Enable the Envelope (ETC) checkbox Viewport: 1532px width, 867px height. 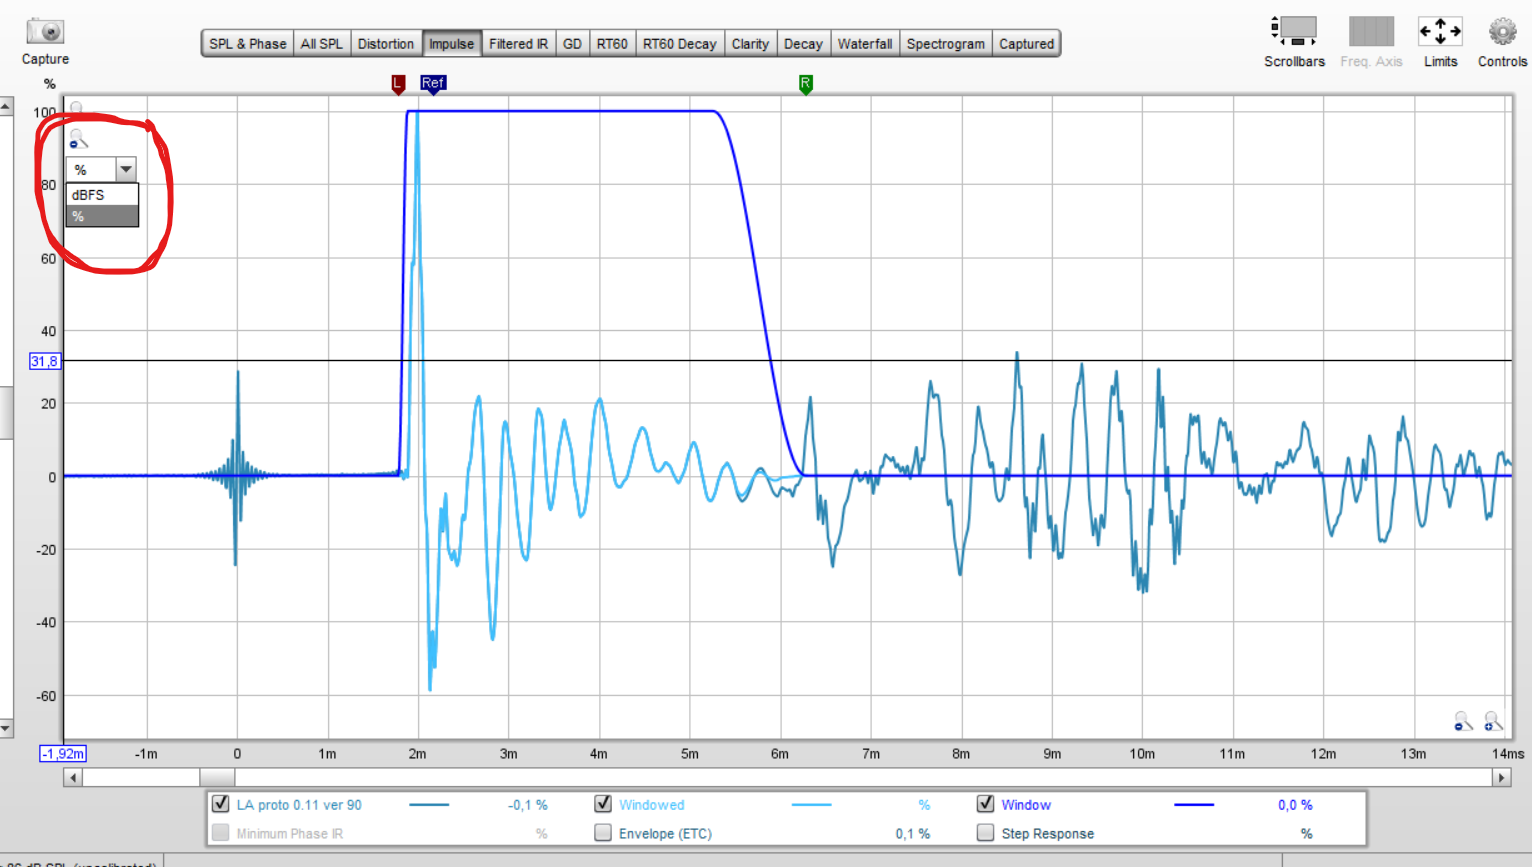point(603,833)
